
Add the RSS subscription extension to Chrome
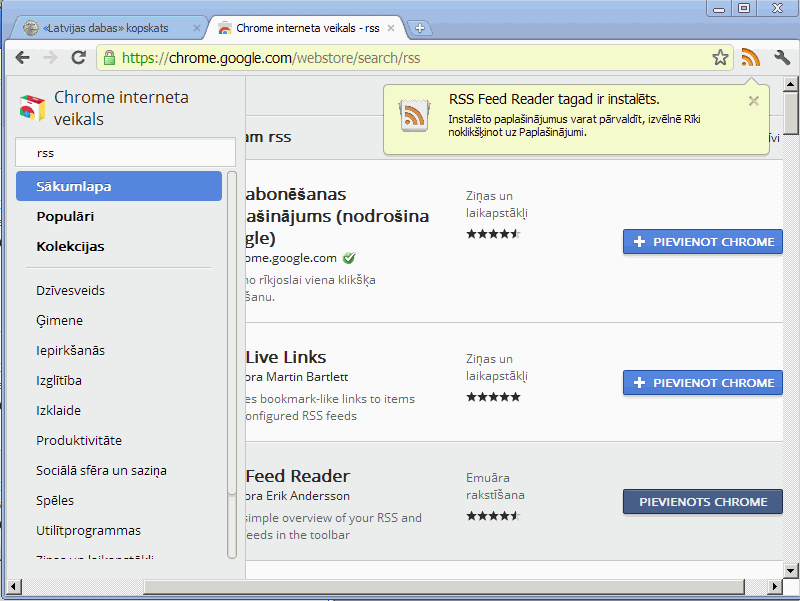[703, 242]
